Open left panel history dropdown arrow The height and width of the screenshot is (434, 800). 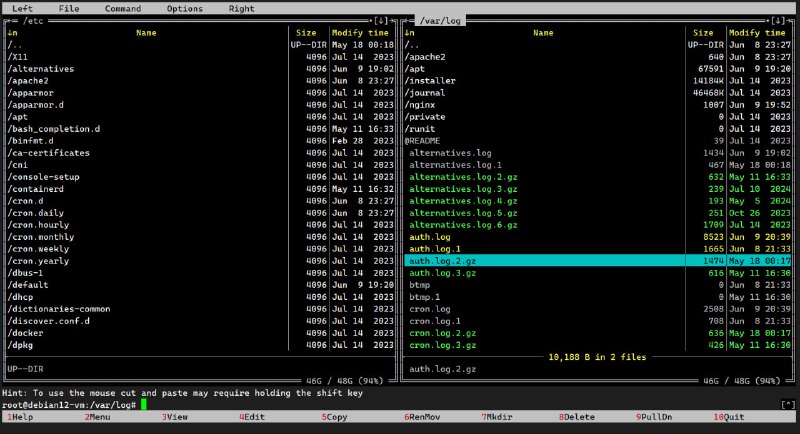[x=381, y=21]
